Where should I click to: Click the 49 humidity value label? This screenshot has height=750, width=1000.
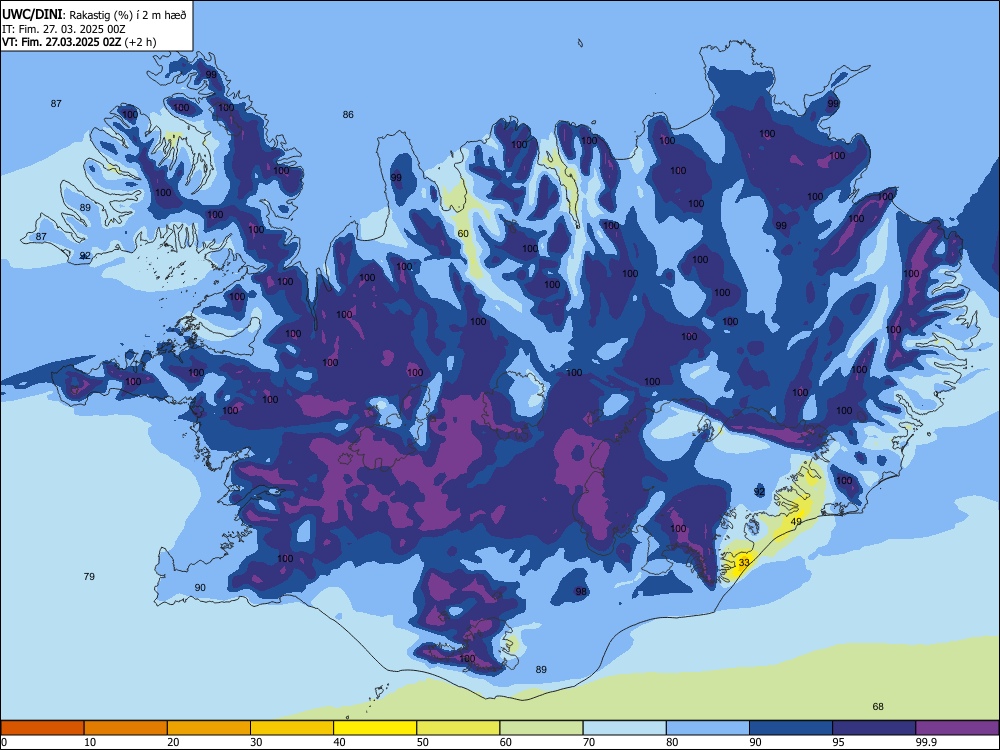click(796, 522)
